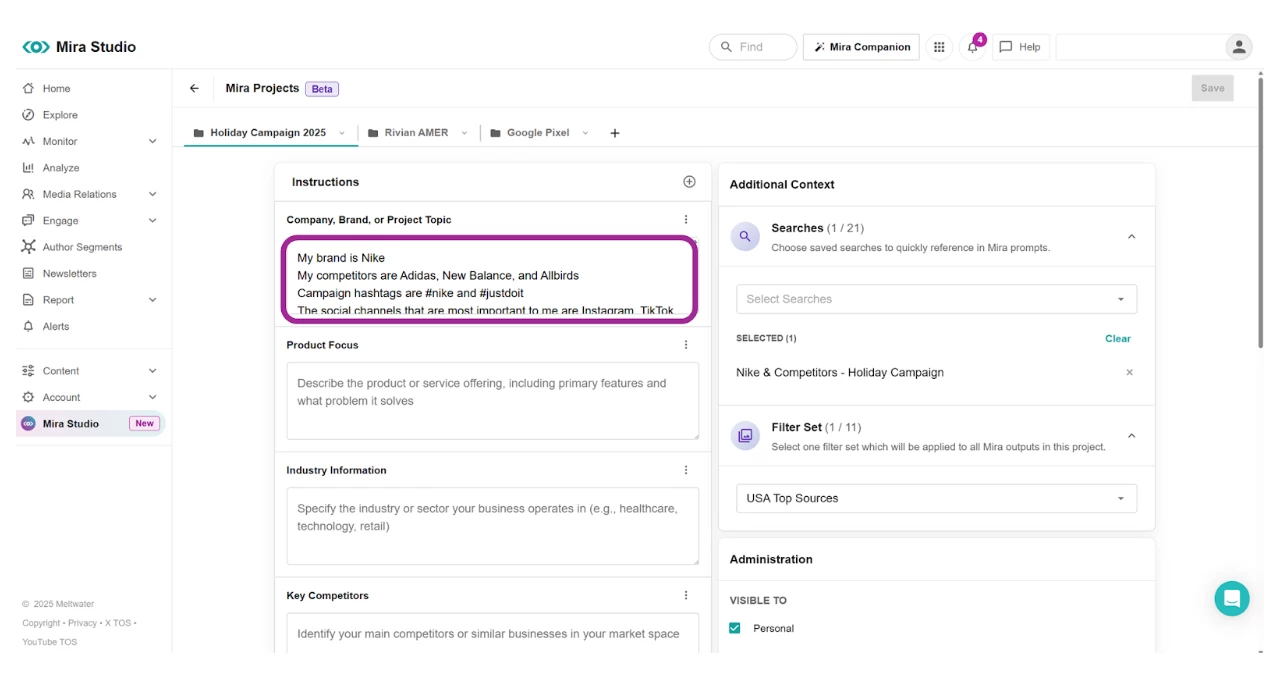Open Mira Companion
This screenshot has height=690, width=1280.
coord(861,47)
